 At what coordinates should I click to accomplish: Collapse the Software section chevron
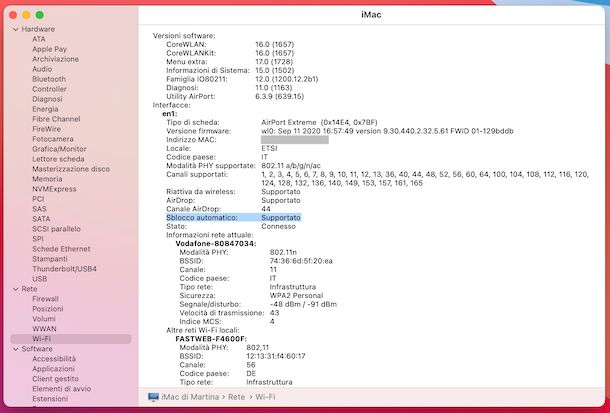click(x=16, y=349)
